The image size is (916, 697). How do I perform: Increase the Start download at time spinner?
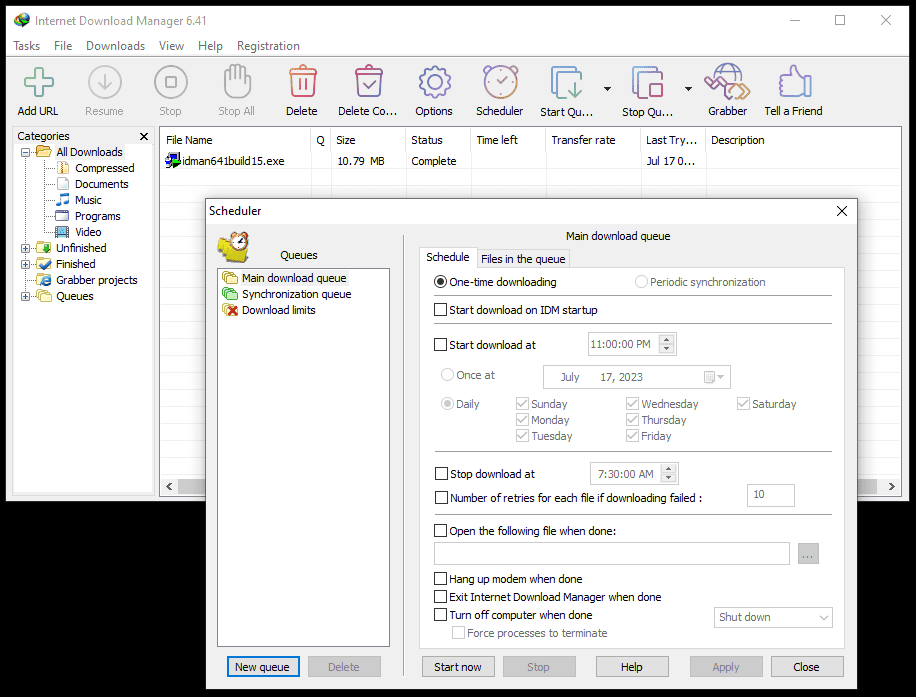(x=667, y=339)
